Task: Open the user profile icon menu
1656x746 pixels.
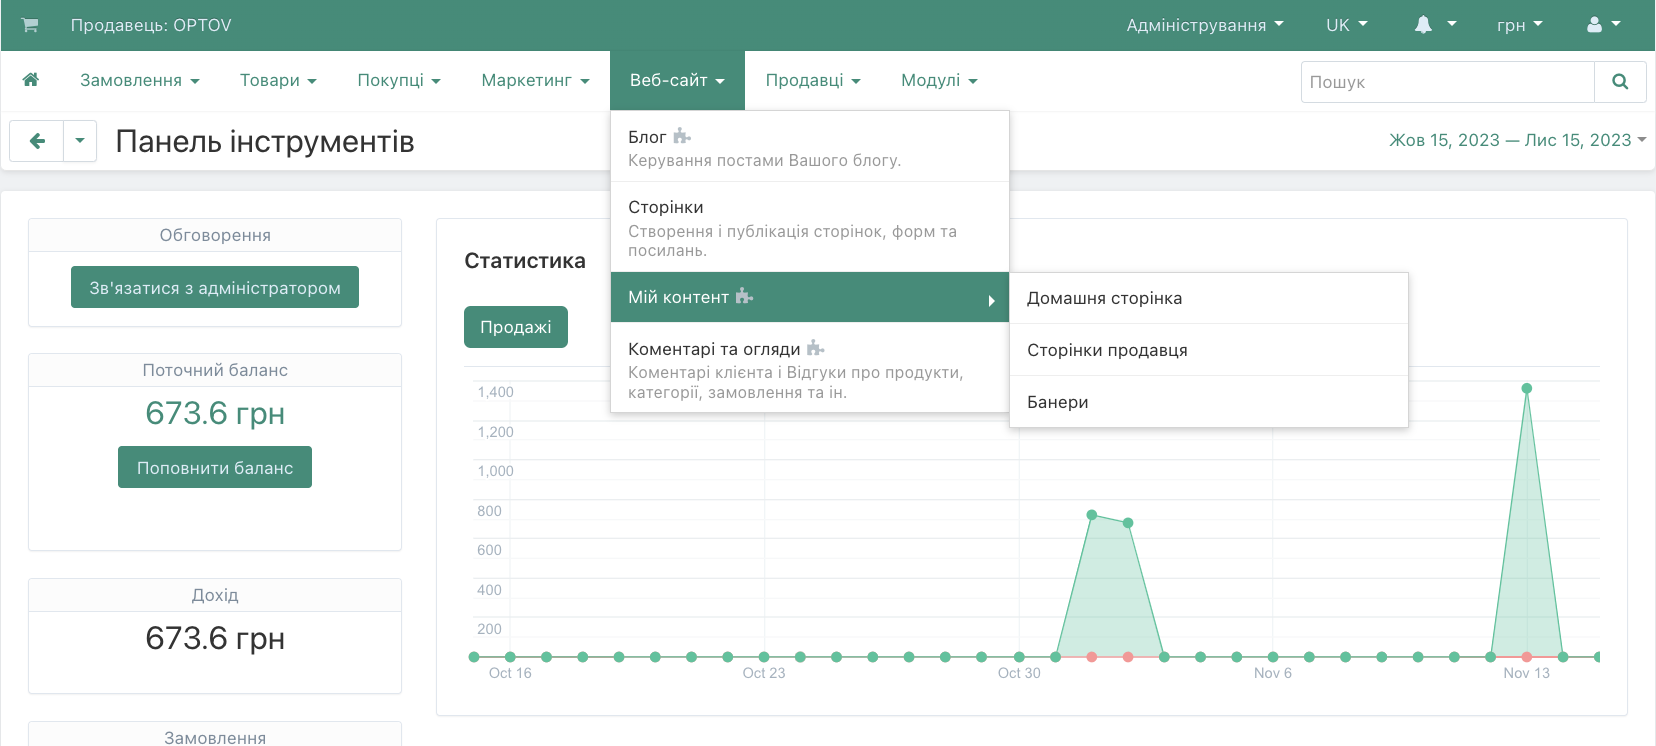Action: pyautogui.click(x=1595, y=25)
